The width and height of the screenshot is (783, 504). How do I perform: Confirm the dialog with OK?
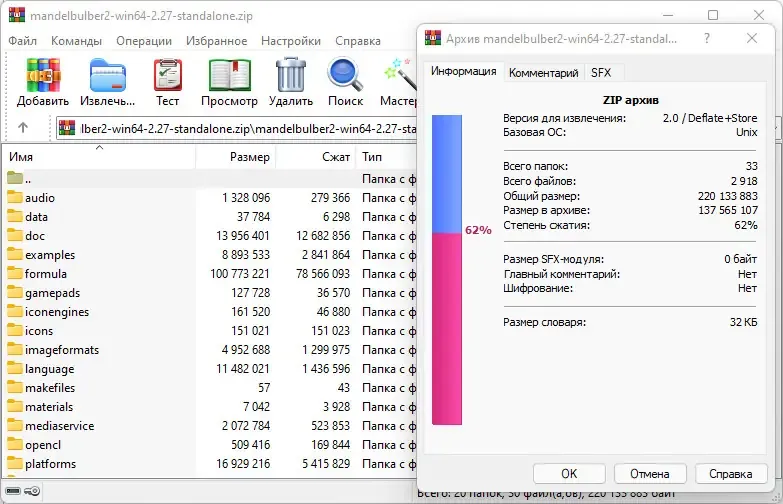(x=569, y=474)
